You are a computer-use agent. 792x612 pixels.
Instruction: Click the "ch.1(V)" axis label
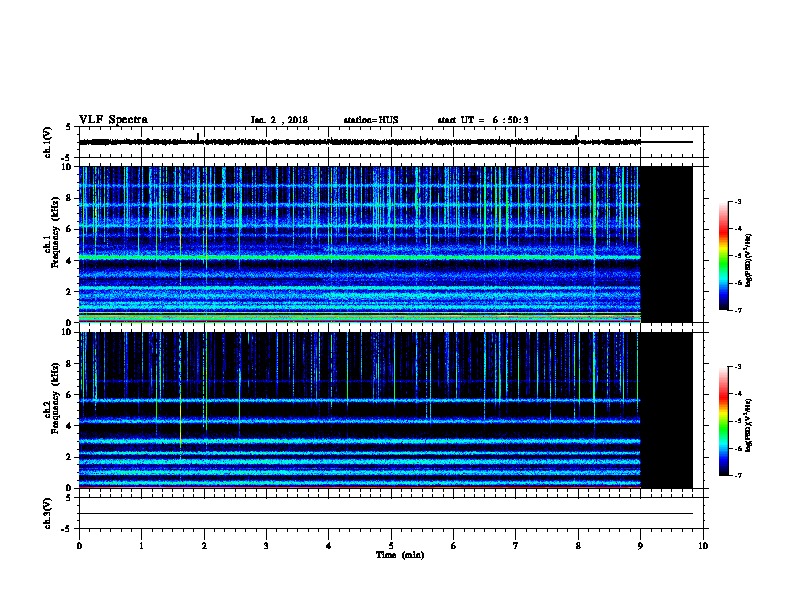tap(48, 142)
